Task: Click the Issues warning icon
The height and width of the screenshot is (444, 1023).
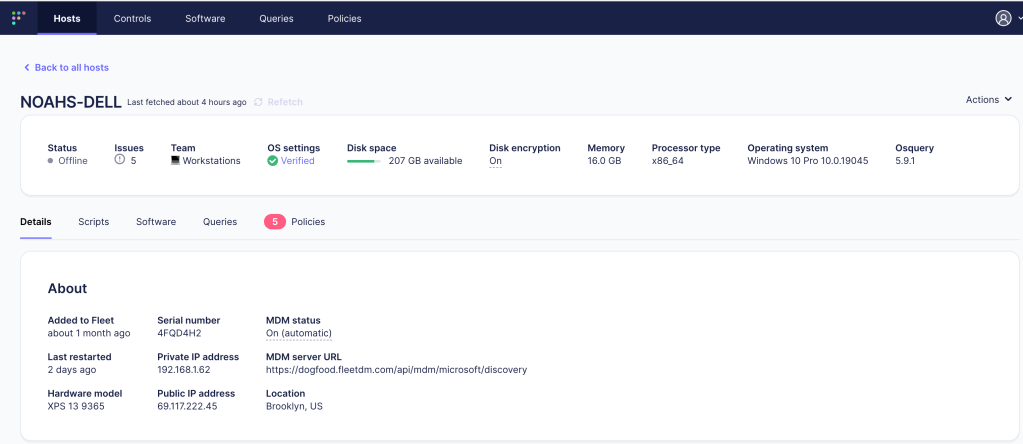Action: (x=120, y=160)
